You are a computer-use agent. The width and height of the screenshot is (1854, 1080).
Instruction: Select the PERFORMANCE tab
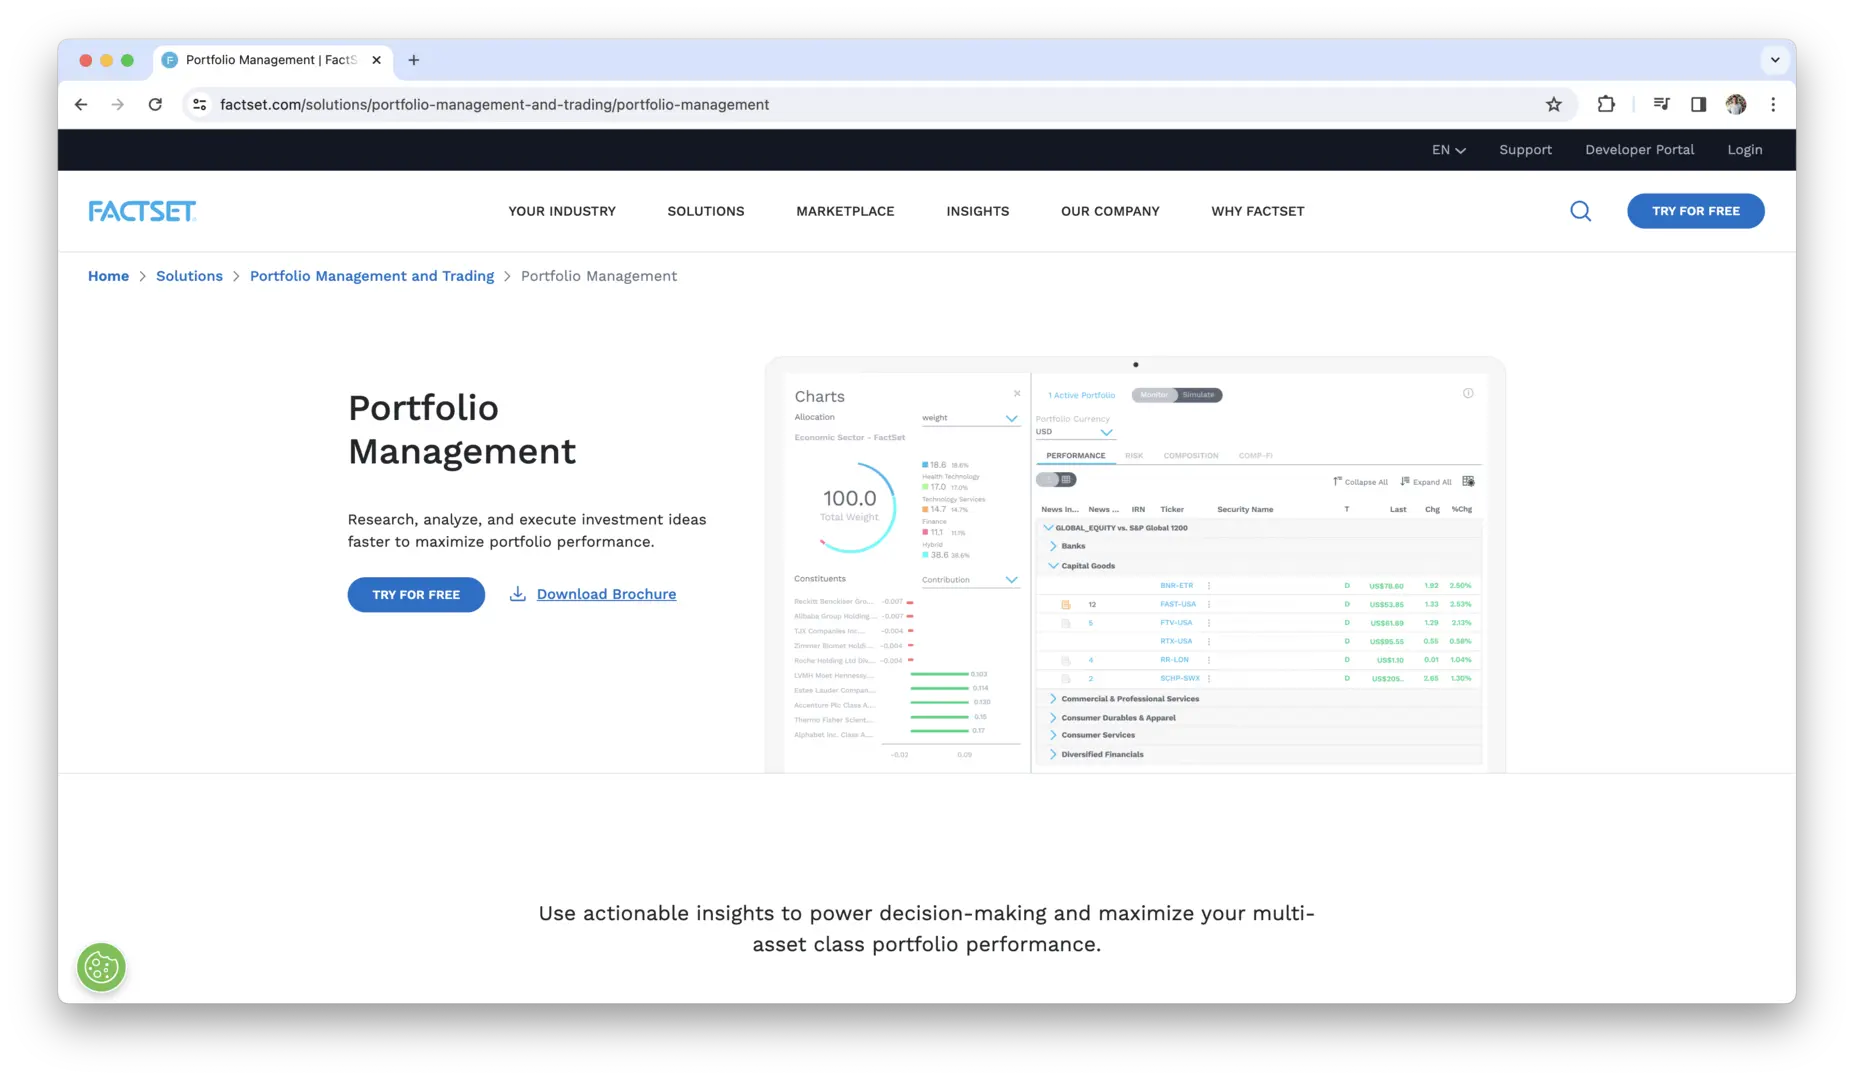click(x=1076, y=456)
